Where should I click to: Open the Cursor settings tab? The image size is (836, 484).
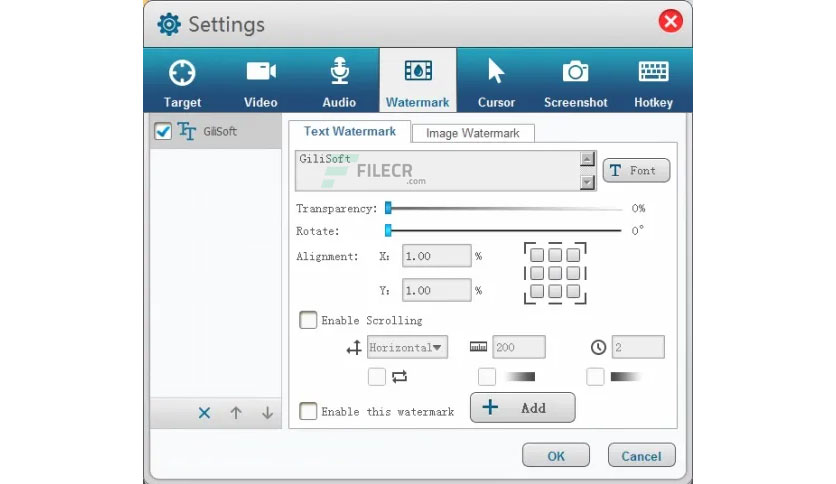pos(496,80)
